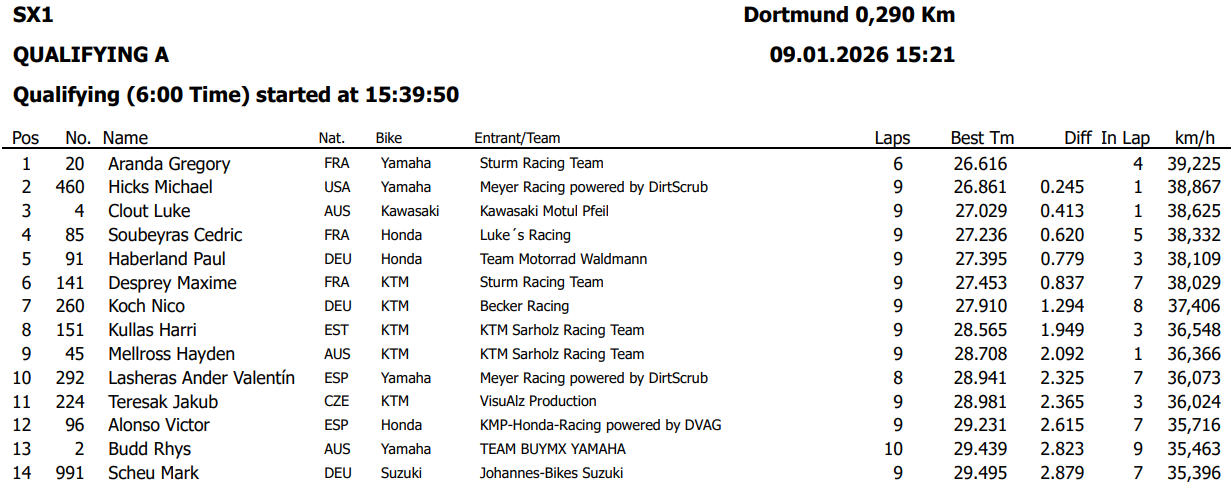Click Clout Luke's Kawasaki bike entry
Viewport: 1231px width, 491px height.
[409, 211]
